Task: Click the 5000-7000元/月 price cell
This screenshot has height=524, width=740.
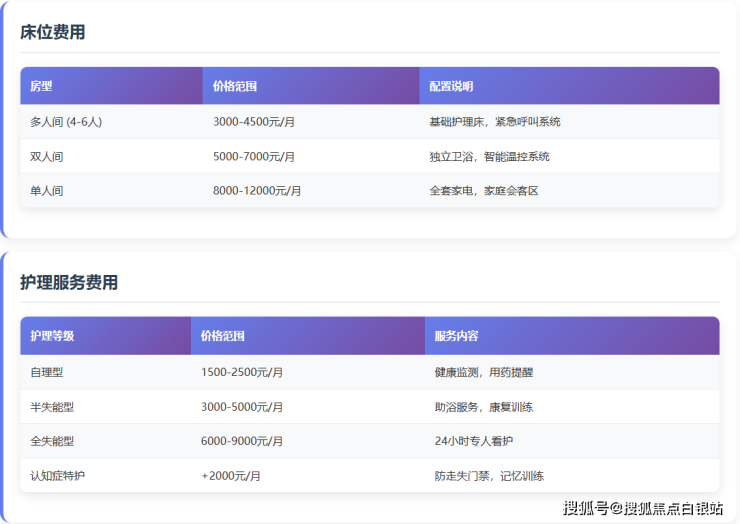Action: 254,157
